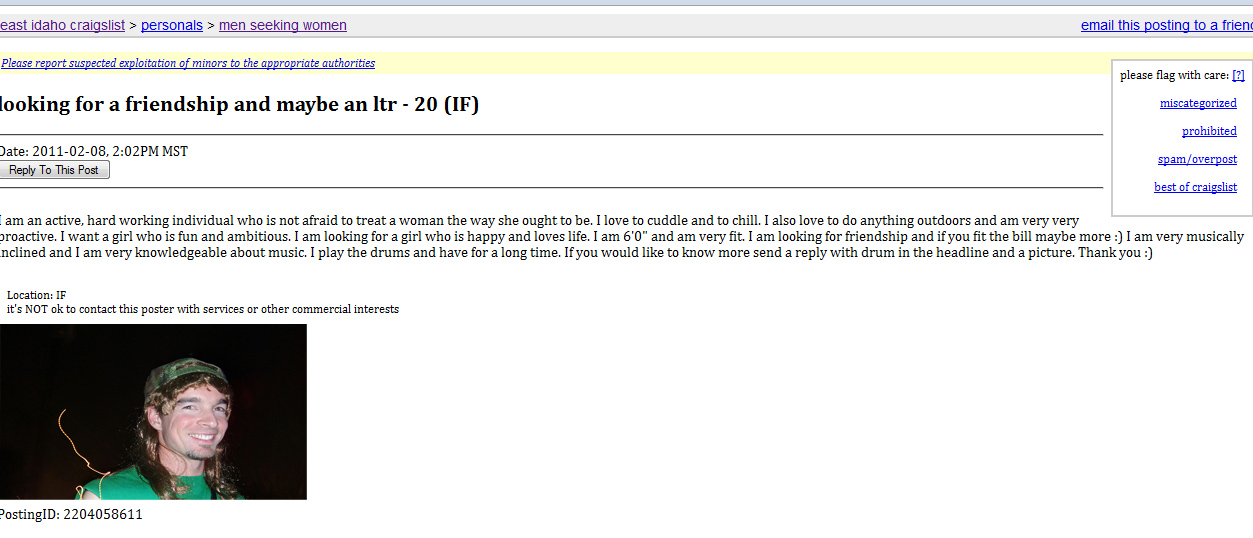Flag the post as spam/overpost
This screenshot has height=538, width=1253.
tap(1197, 160)
